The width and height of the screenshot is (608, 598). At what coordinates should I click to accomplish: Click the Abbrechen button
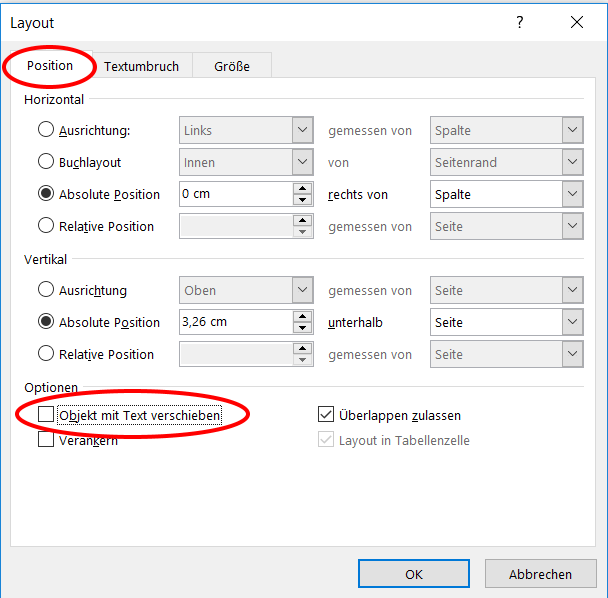[x=540, y=574]
